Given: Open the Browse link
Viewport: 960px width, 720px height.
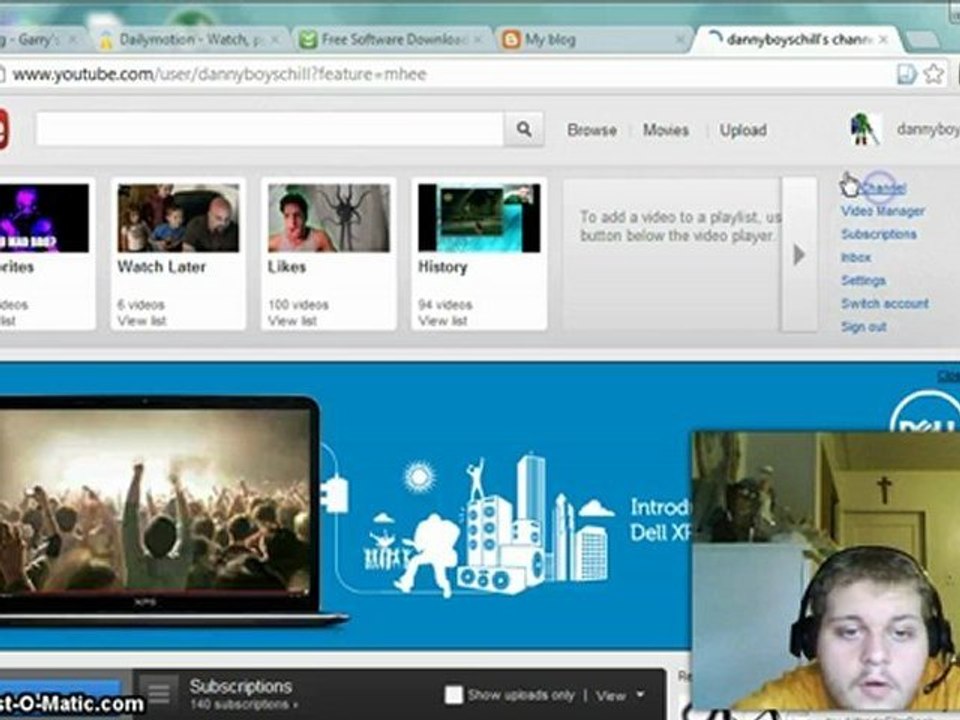Looking at the screenshot, I should tap(591, 130).
